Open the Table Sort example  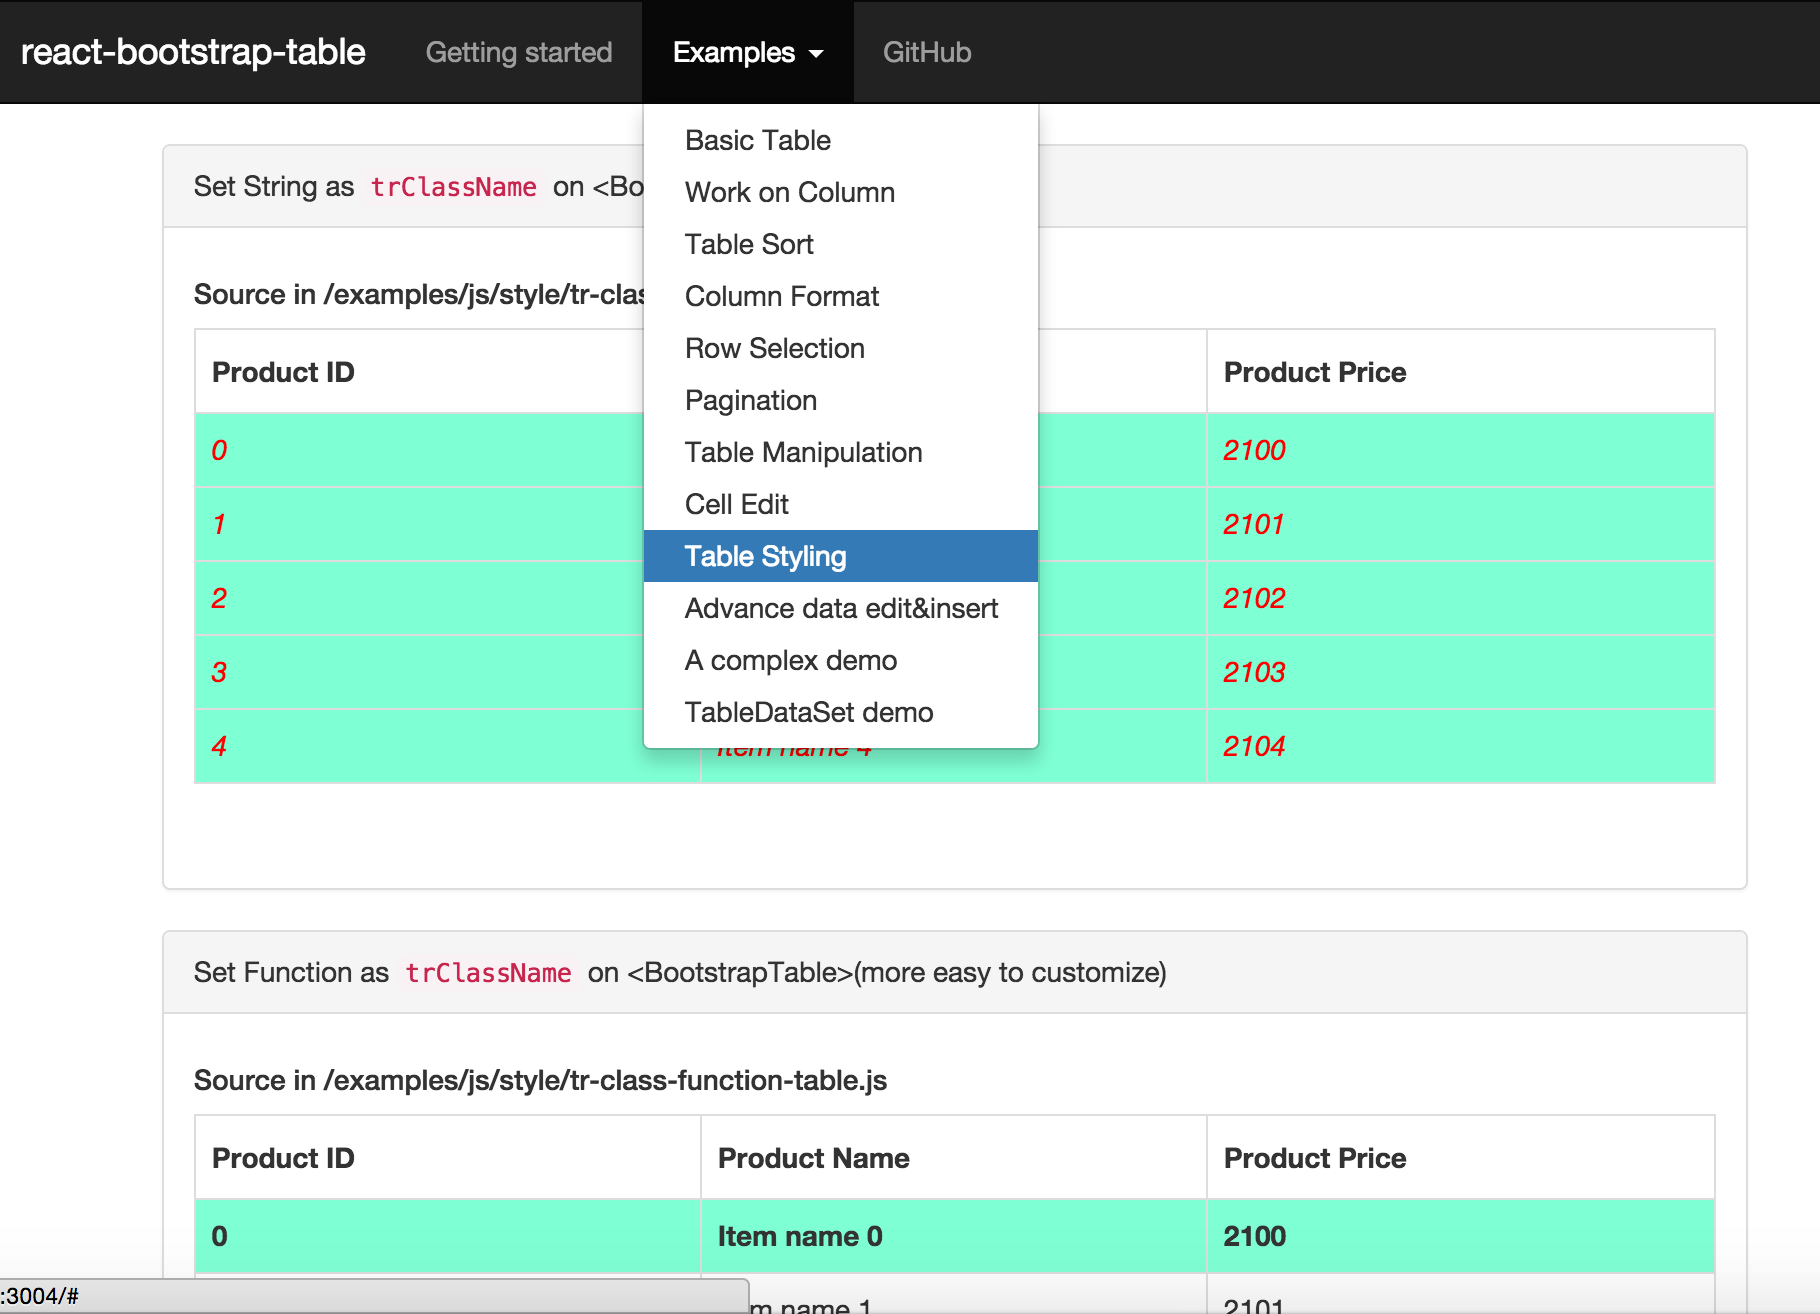click(x=748, y=244)
